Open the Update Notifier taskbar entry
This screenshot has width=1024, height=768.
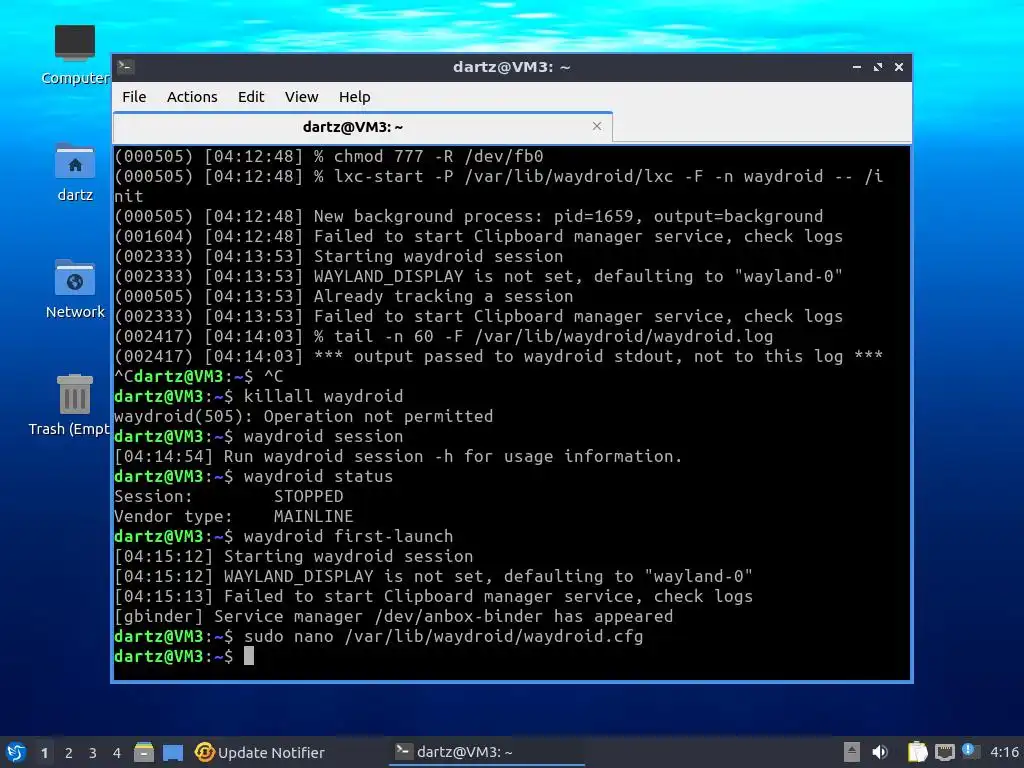pyautogui.click(x=260, y=752)
